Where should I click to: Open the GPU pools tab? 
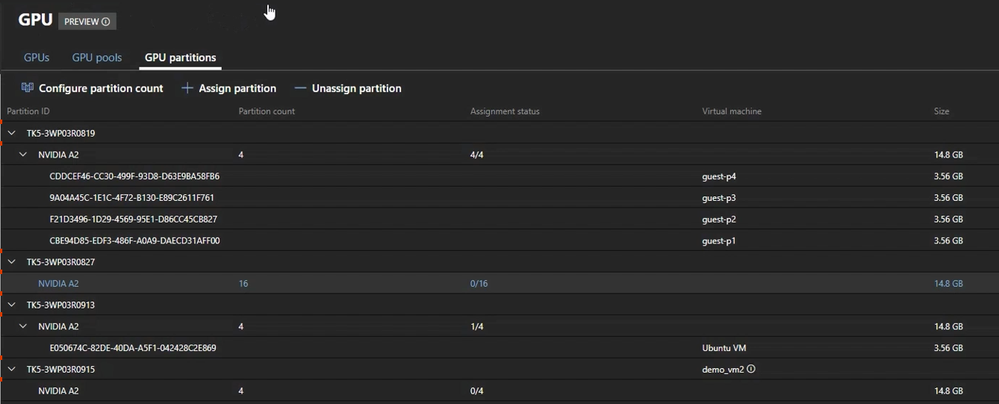[x=97, y=57]
